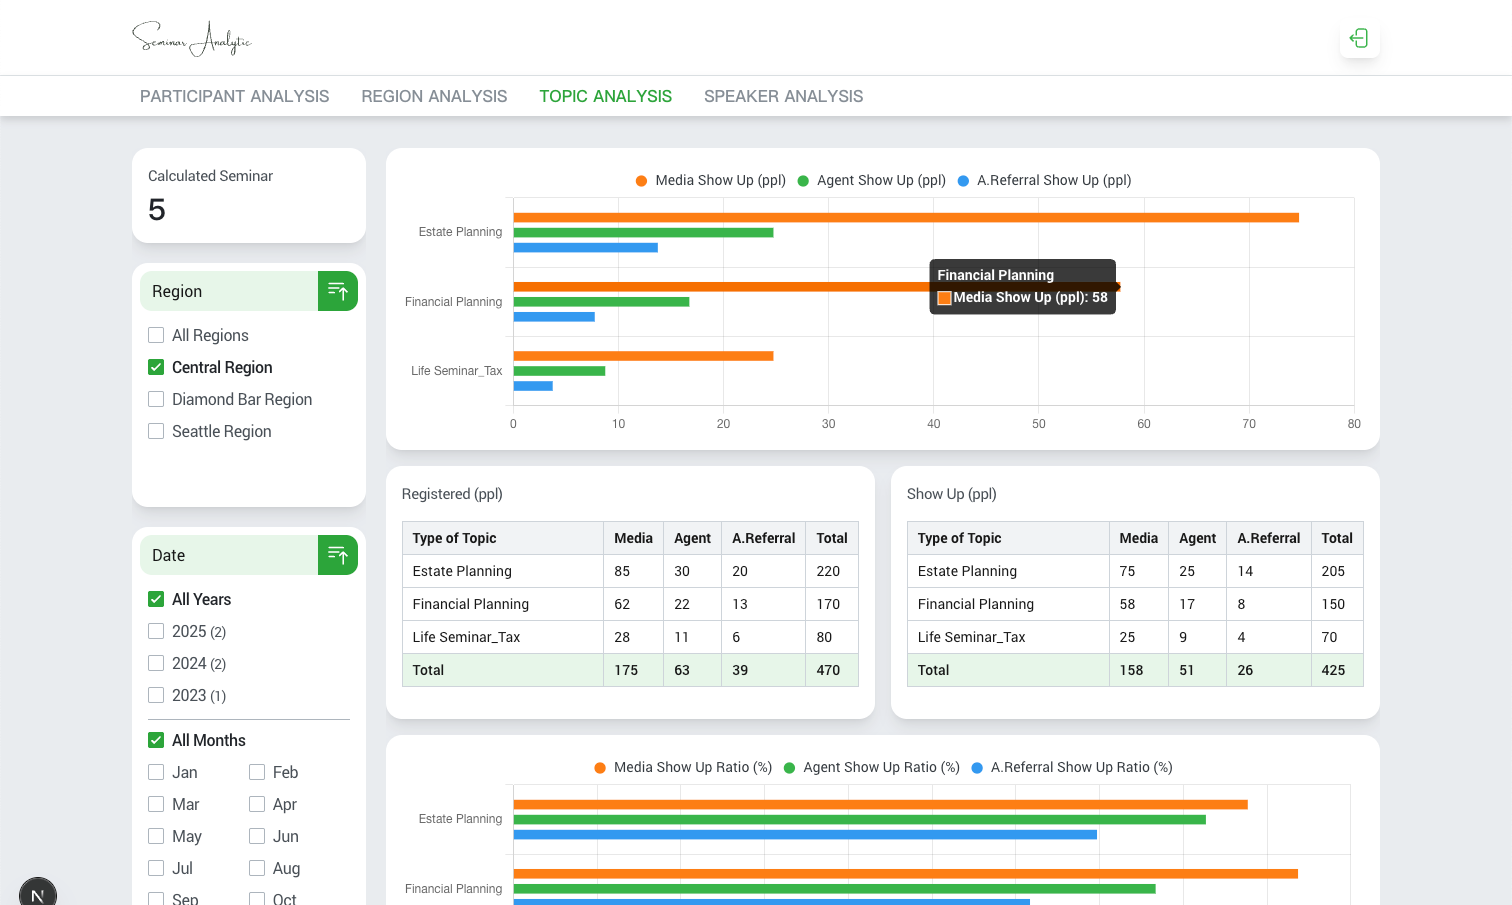
Task: Click the blue Estate Planning A.Referral Show Up bar
Action: point(585,248)
